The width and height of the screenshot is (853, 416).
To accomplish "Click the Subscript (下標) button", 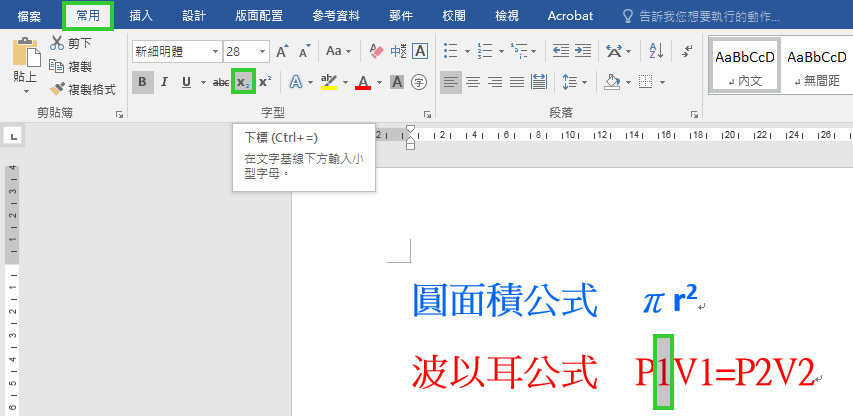I will pos(242,82).
